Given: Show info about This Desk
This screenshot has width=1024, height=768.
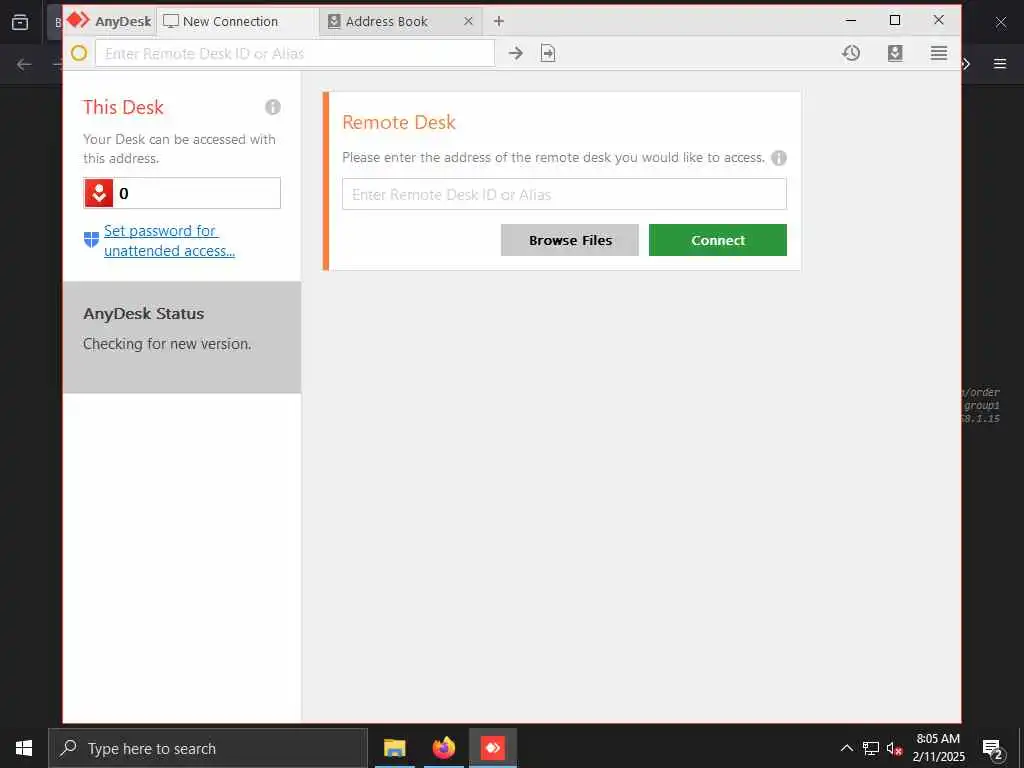Looking at the screenshot, I should [273, 107].
